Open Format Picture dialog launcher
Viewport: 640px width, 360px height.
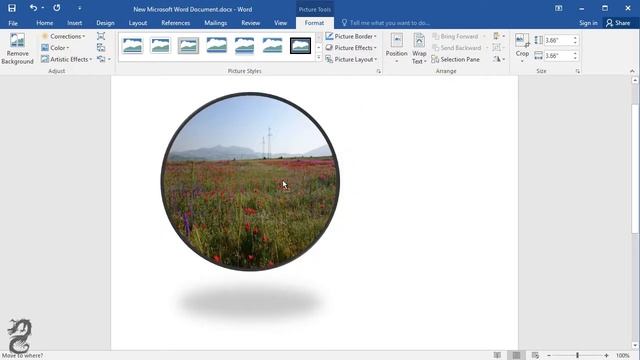[x=379, y=71]
